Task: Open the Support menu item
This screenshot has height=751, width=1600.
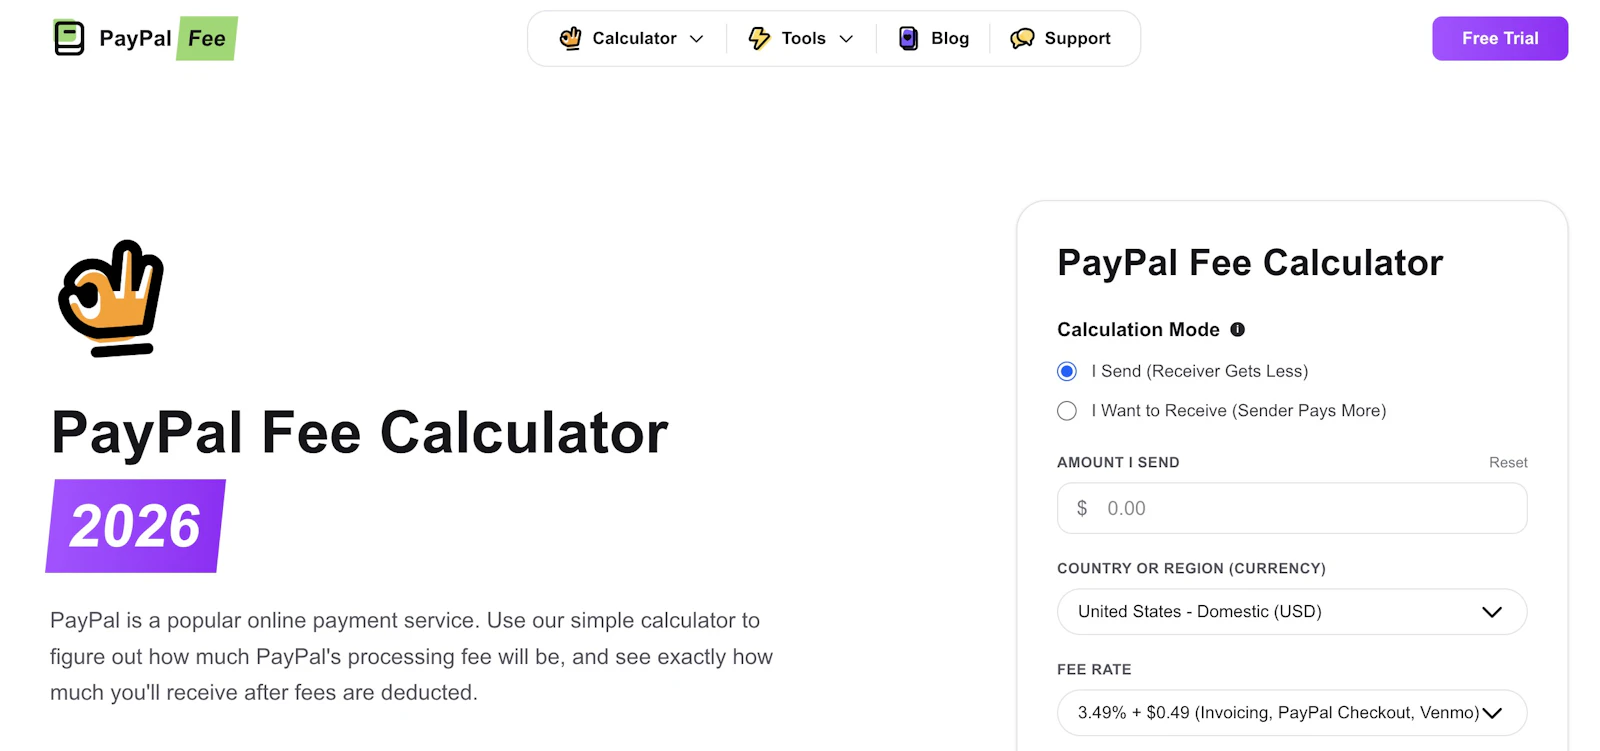Action: tap(1077, 38)
